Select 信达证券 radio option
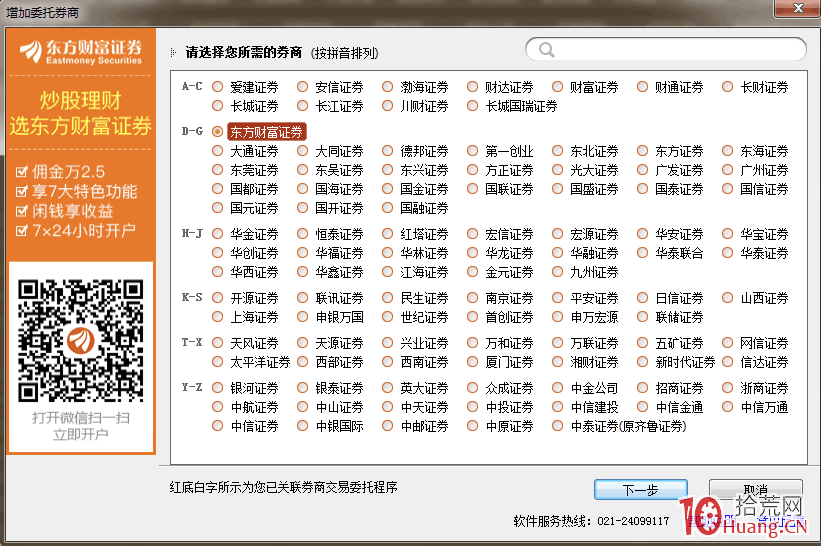The image size is (821, 546). click(727, 362)
